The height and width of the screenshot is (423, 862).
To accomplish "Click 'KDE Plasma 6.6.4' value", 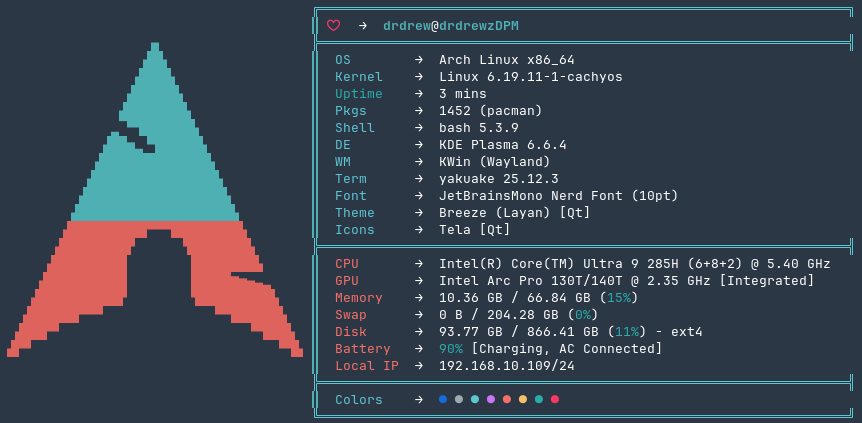I will pyautogui.click(x=503, y=145).
